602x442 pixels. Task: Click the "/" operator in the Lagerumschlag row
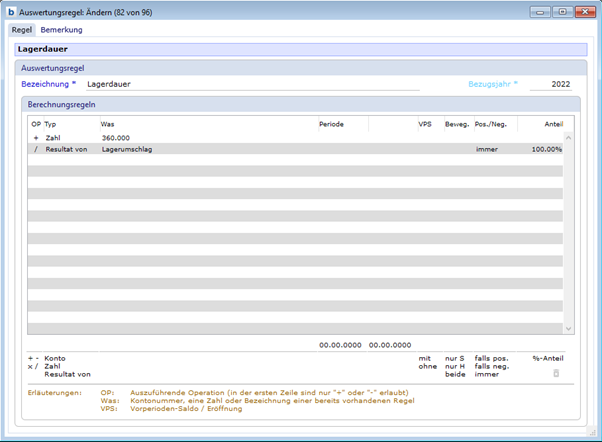(x=36, y=149)
